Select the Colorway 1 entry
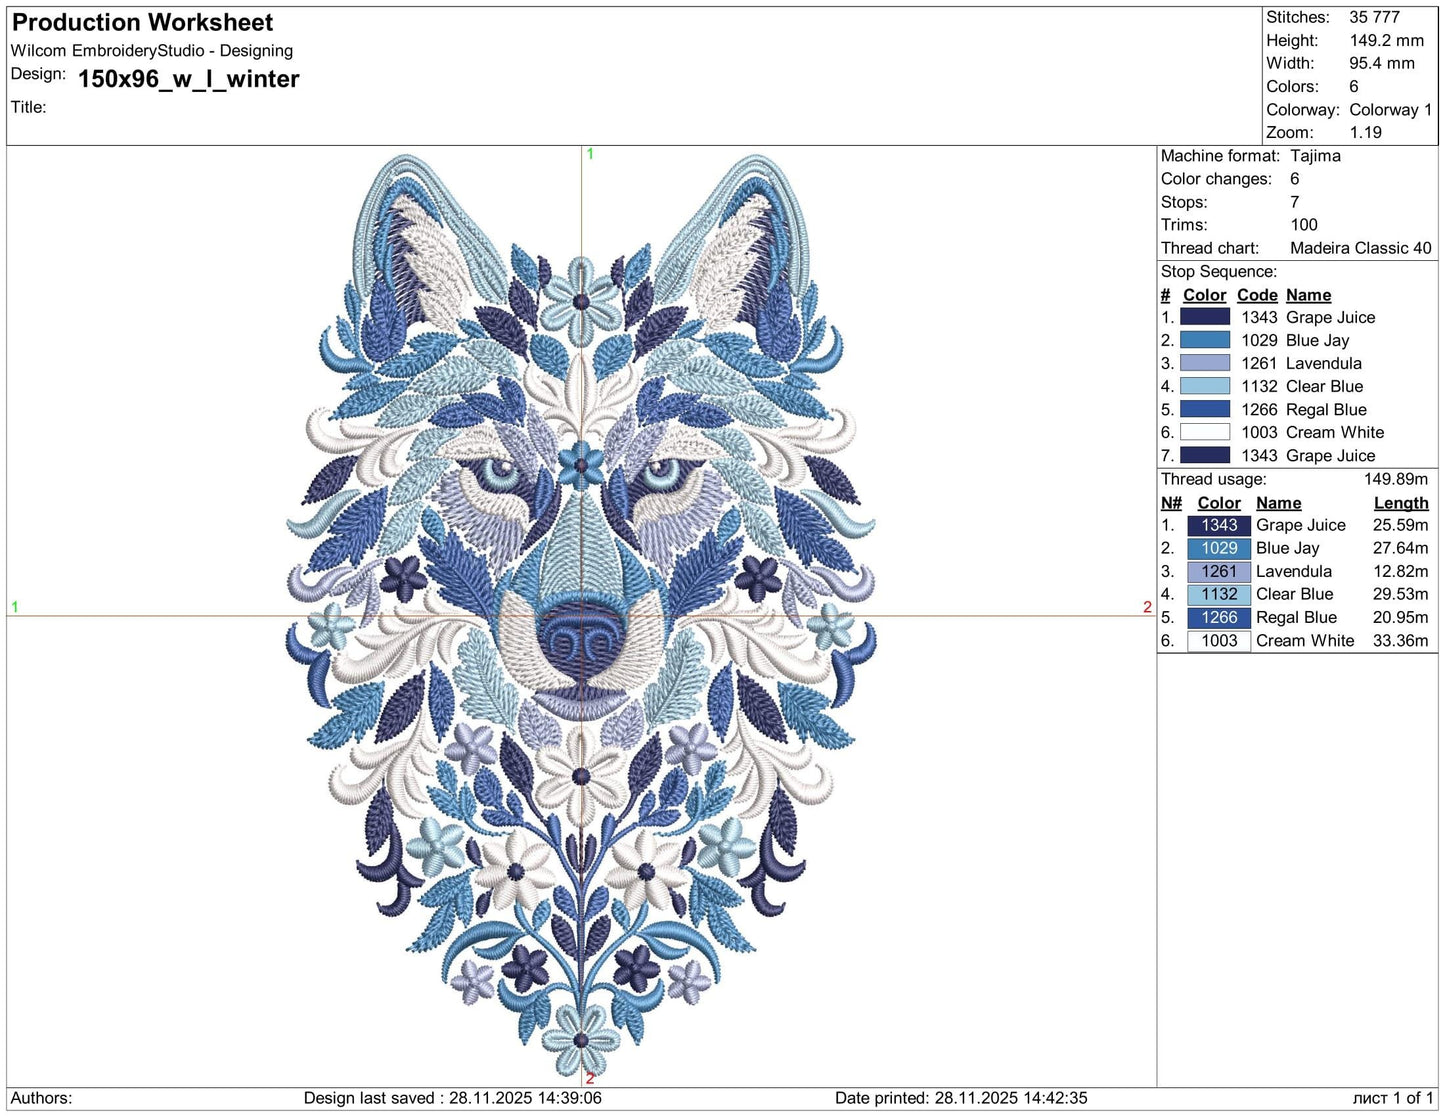Image resolution: width=1445 pixels, height=1117 pixels. tap(1390, 109)
